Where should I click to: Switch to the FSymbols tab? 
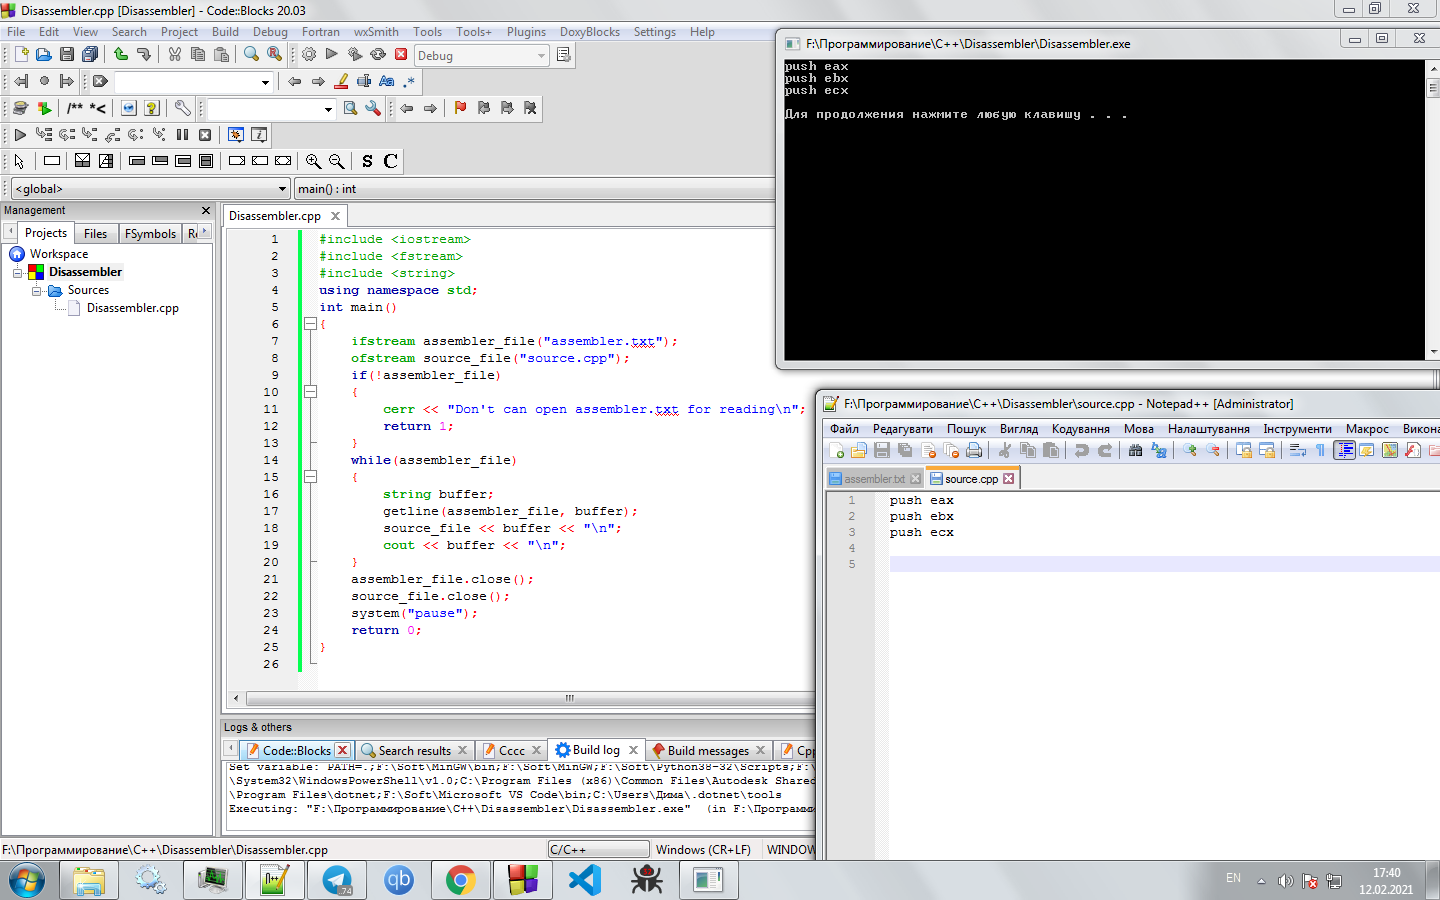tap(150, 233)
